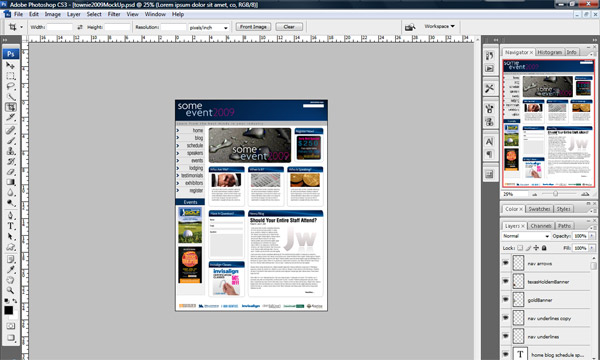The height and width of the screenshot is (360, 600).
Task: Switch to the Swatches tab
Action: pyautogui.click(x=539, y=209)
